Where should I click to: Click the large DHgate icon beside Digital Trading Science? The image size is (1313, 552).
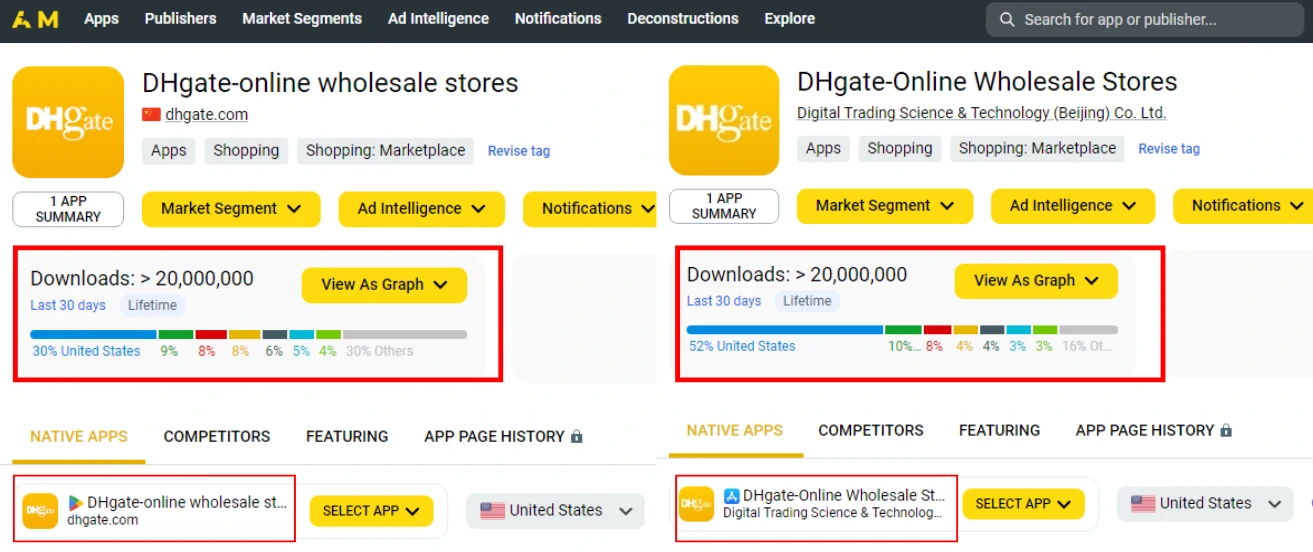coord(723,120)
